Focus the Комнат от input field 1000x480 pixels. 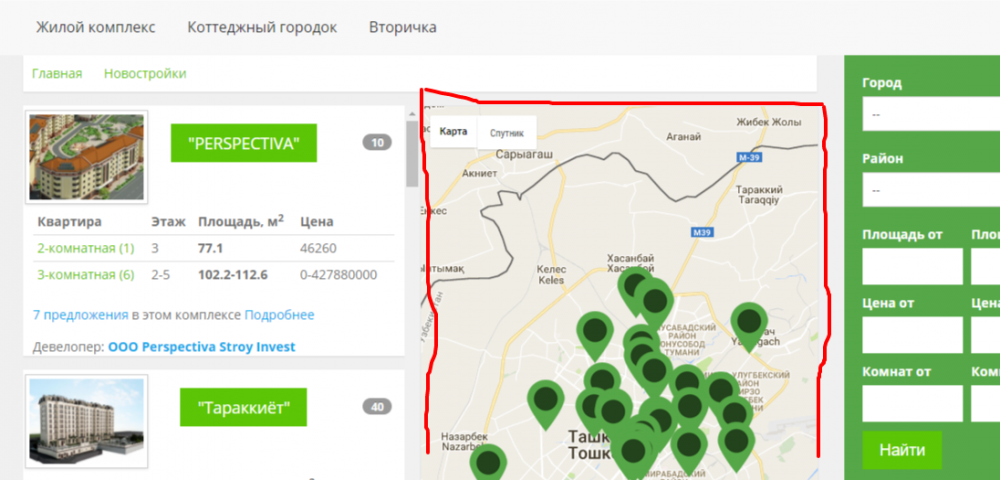[x=913, y=403]
